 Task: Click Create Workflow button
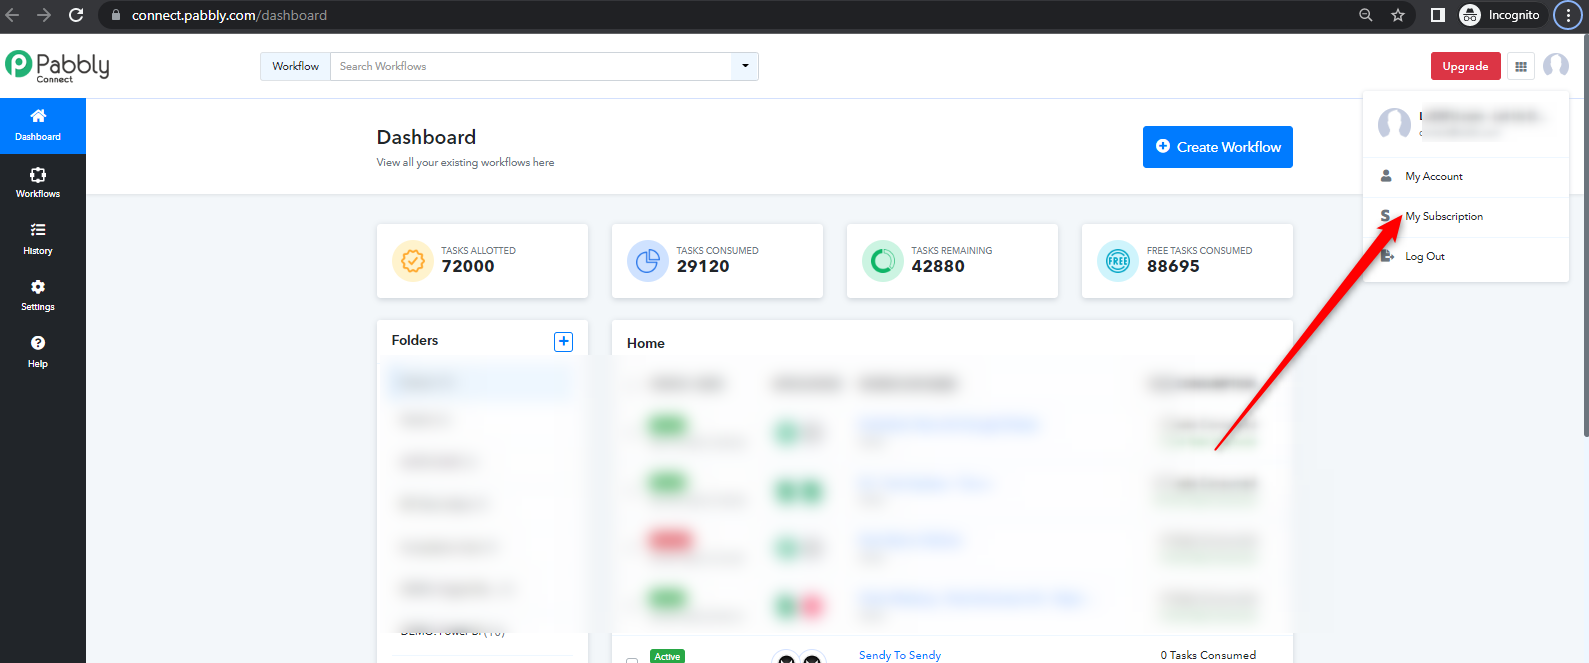pyautogui.click(x=1218, y=147)
